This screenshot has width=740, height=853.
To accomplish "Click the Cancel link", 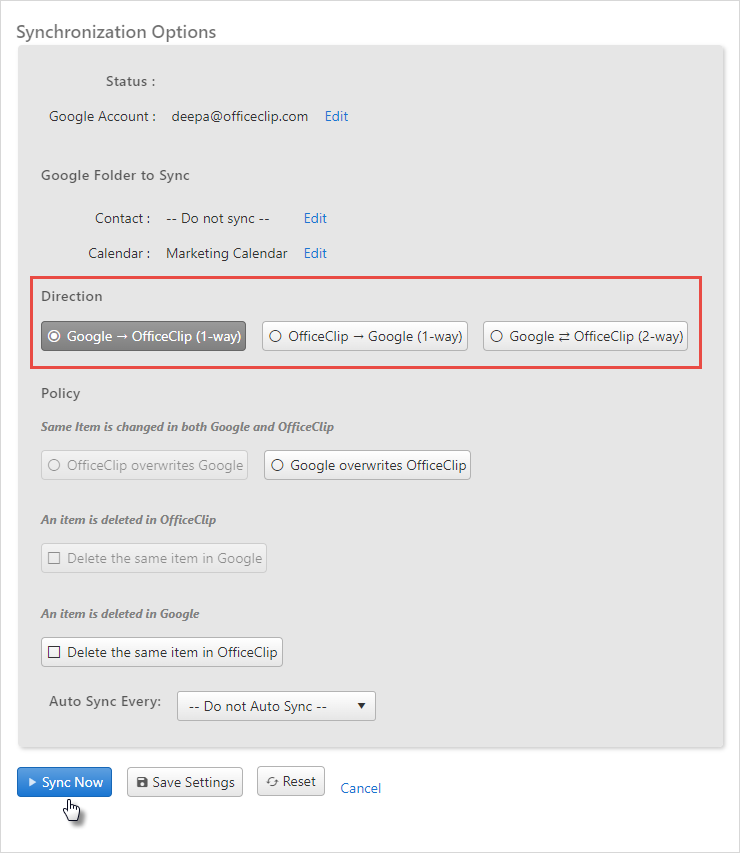I will tap(361, 788).
